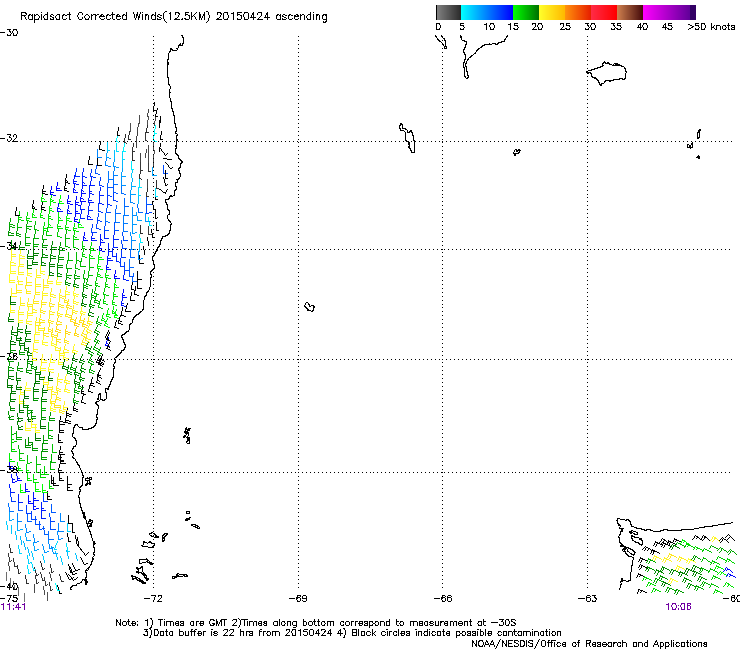Click the dark purple 45-50 knots legend segment

[x=682, y=12]
